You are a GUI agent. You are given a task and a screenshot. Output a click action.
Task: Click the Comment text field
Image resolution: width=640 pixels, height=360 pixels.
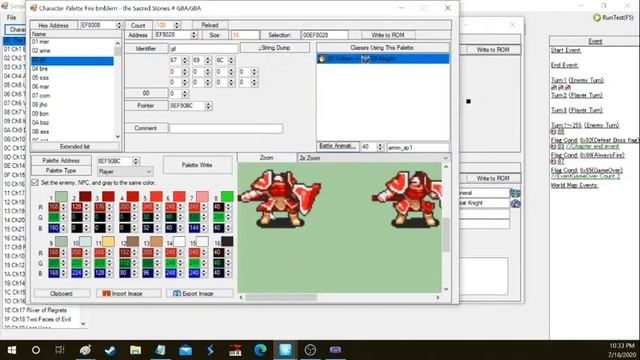226,128
